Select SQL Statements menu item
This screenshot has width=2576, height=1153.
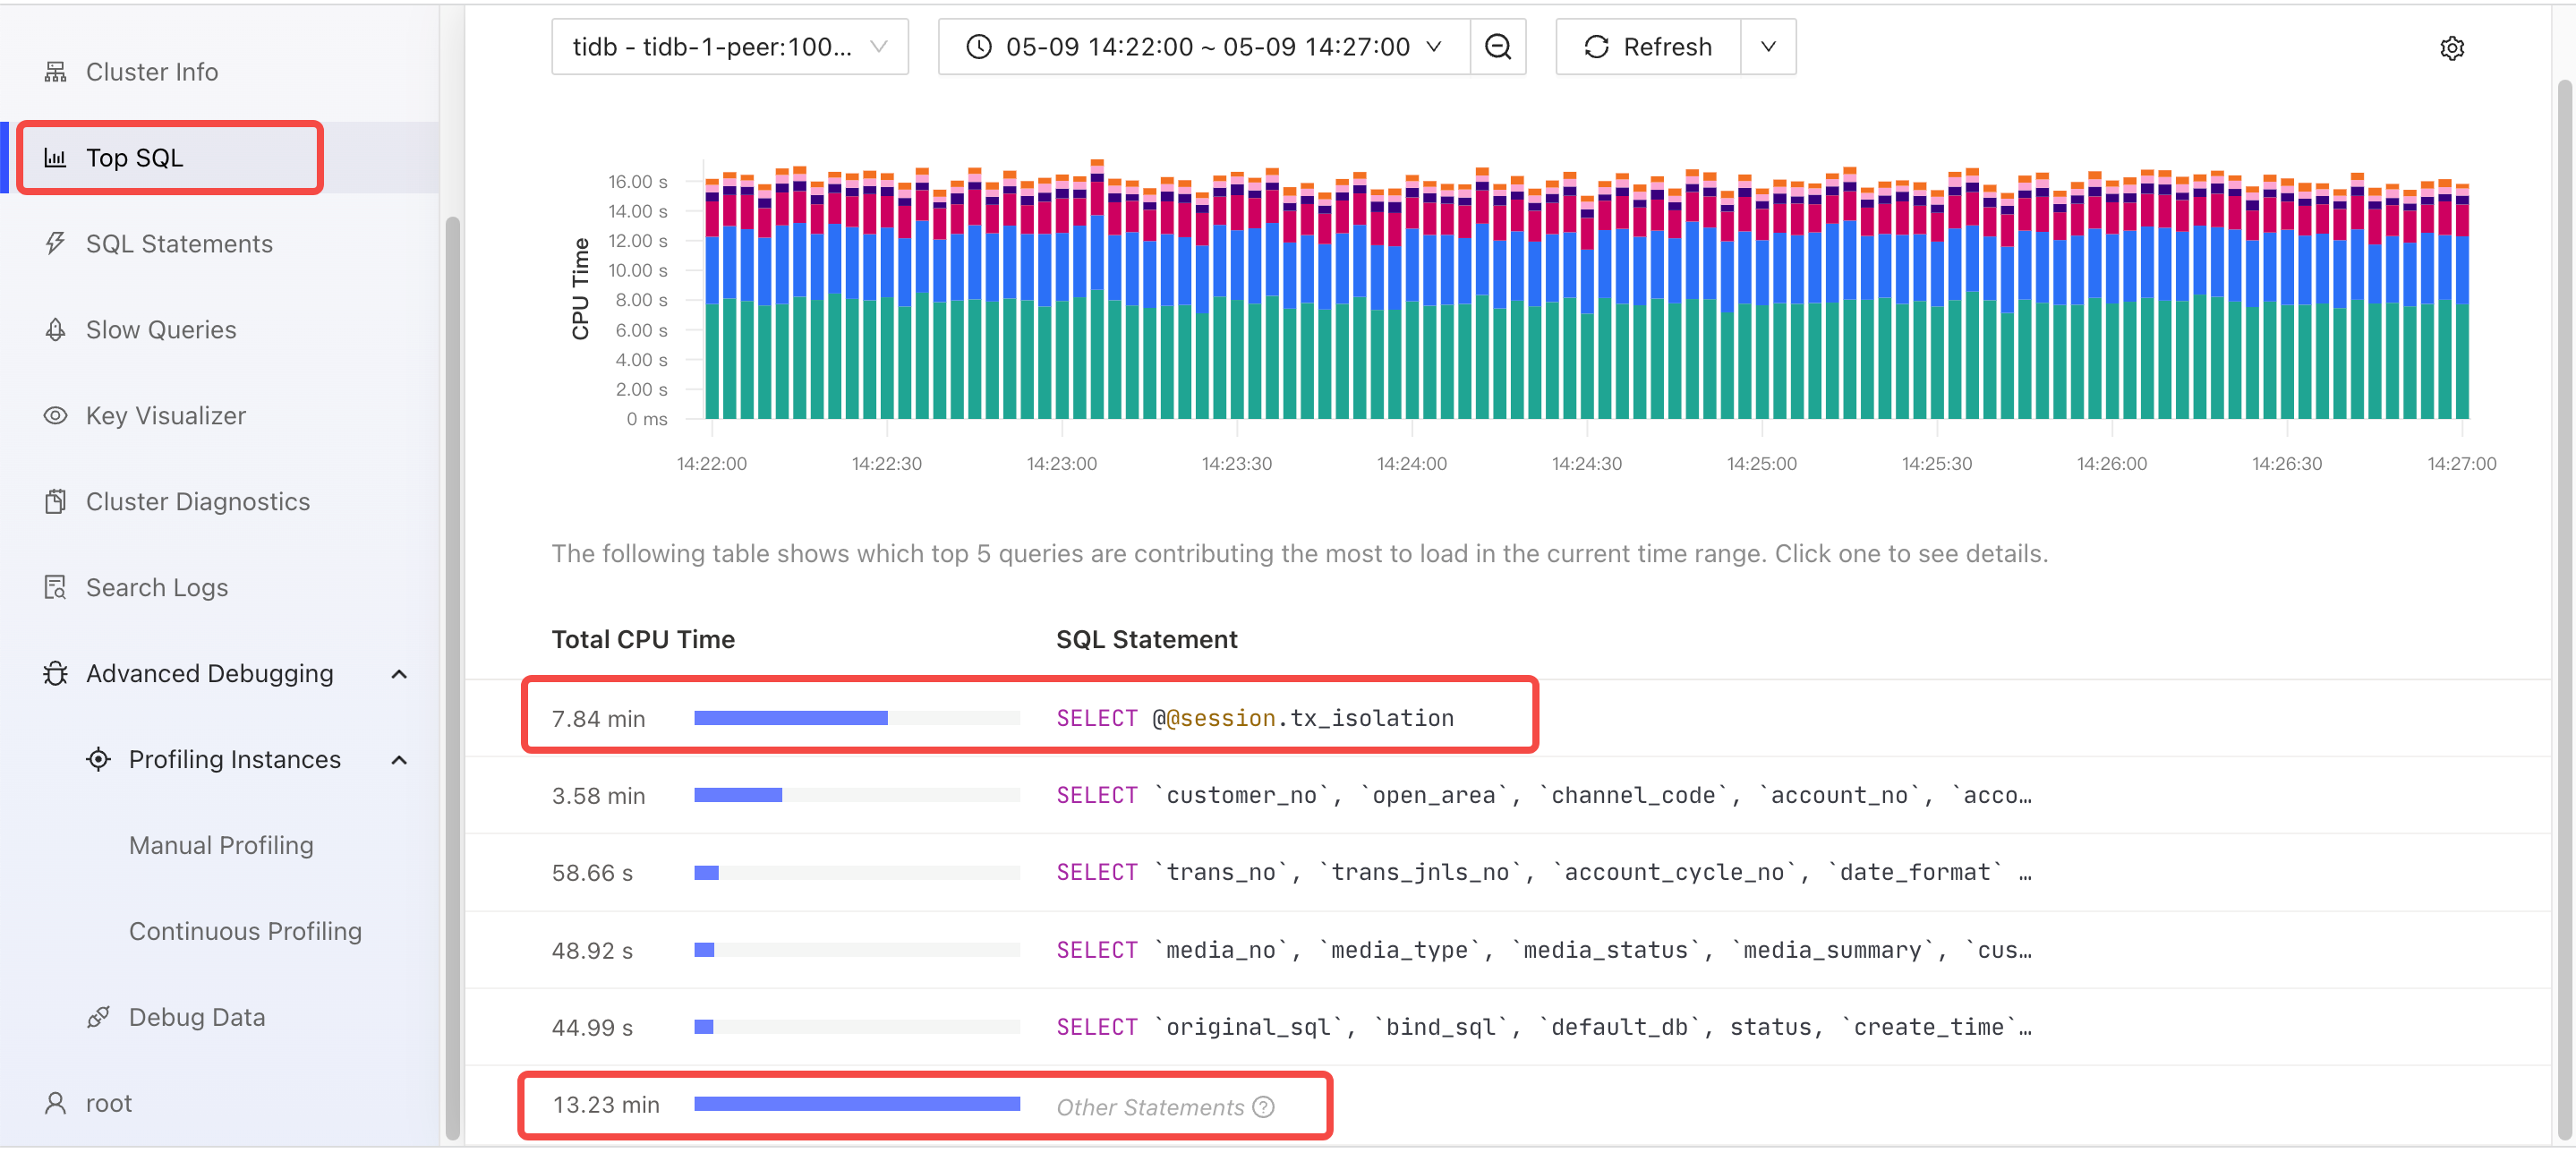[179, 242]
